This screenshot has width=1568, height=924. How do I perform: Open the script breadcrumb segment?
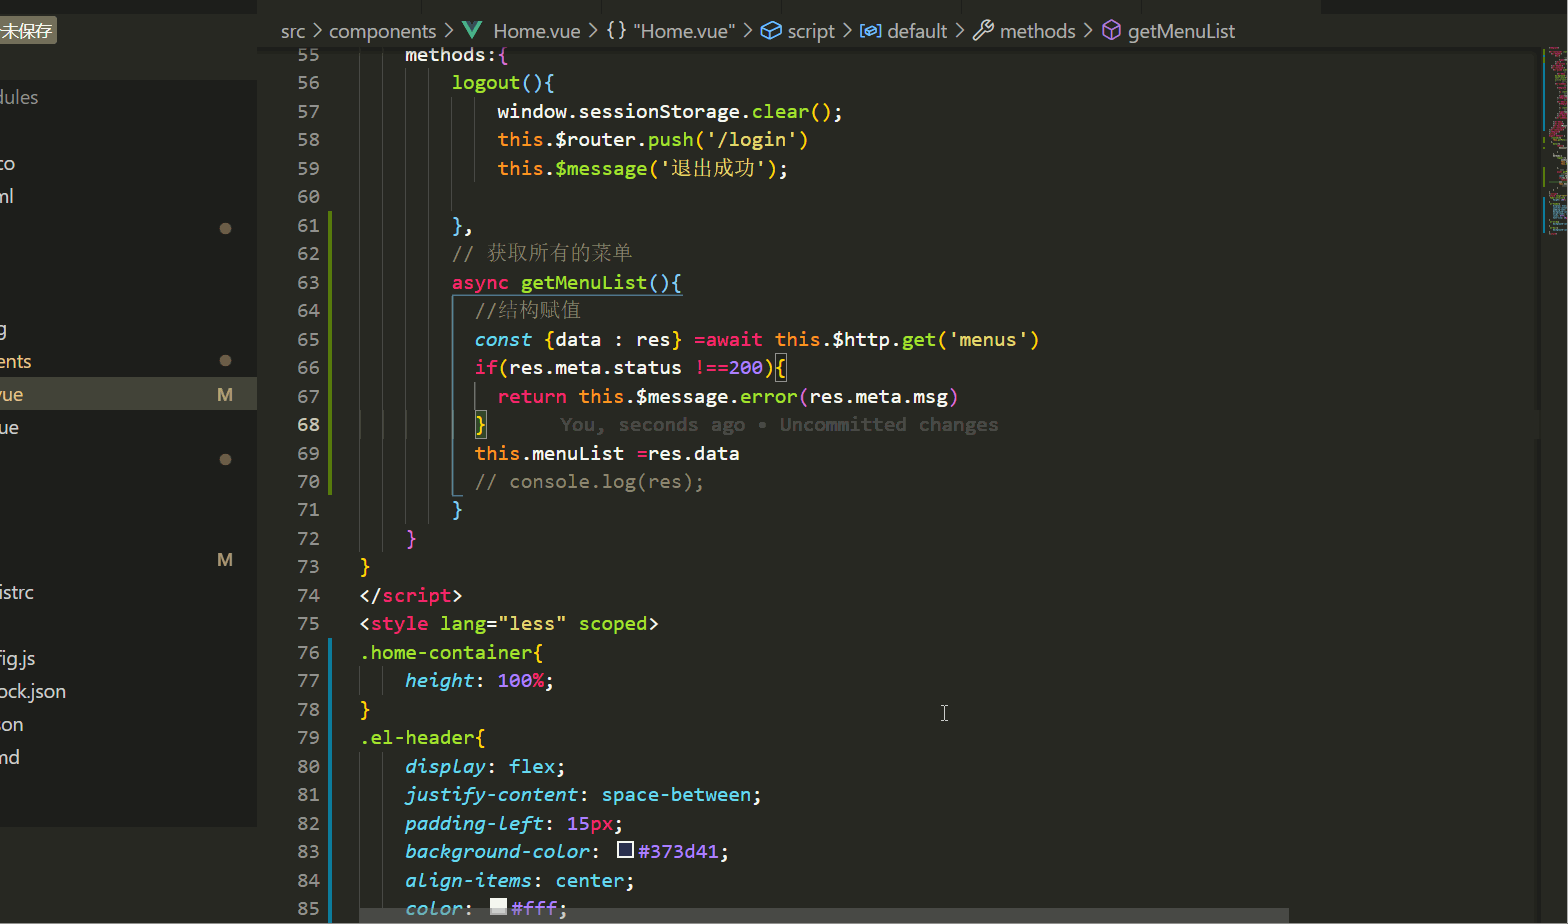(x=811, y=31)
